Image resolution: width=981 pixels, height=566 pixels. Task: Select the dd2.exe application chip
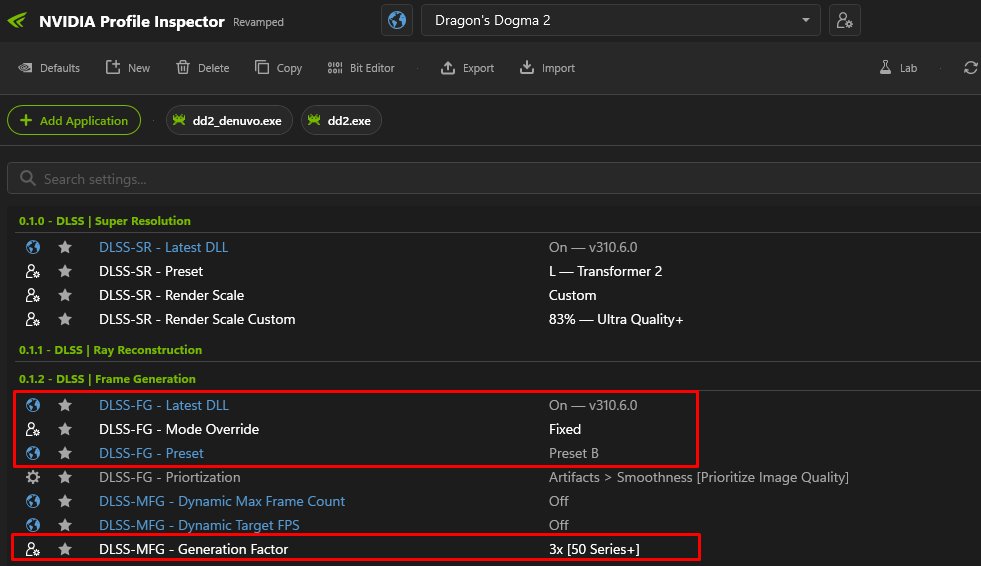[341, 120]
